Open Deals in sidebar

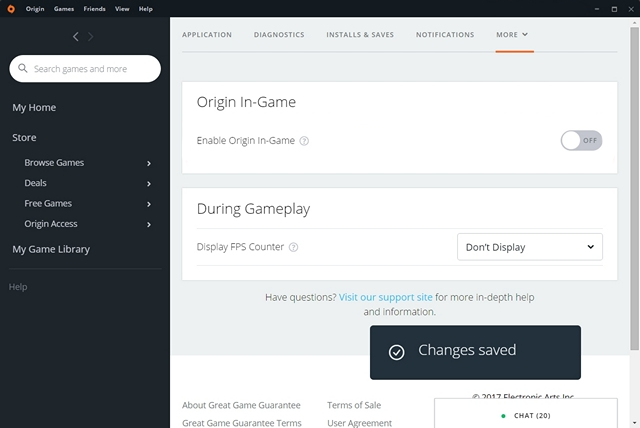pyautogui.click(x=35, y=183)
